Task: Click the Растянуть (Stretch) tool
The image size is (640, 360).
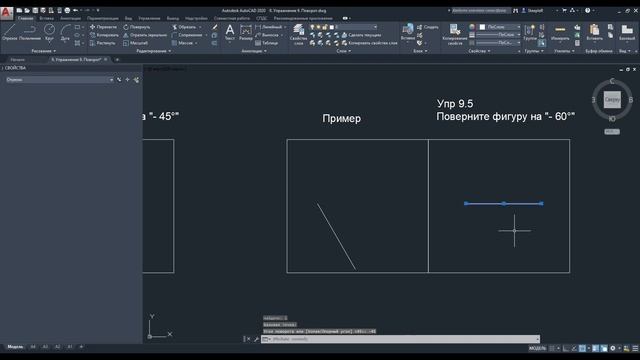Action: tap(103, 43)
